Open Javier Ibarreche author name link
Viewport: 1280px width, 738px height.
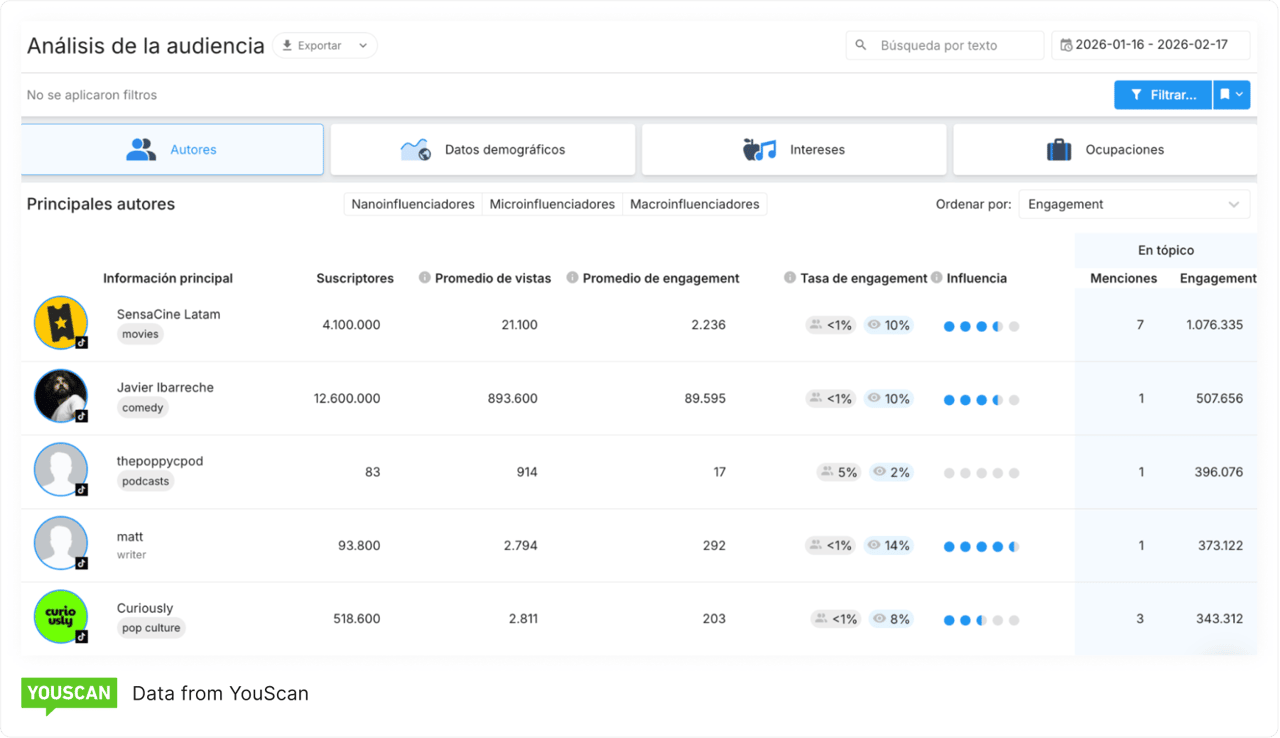(x=165, y=388)
